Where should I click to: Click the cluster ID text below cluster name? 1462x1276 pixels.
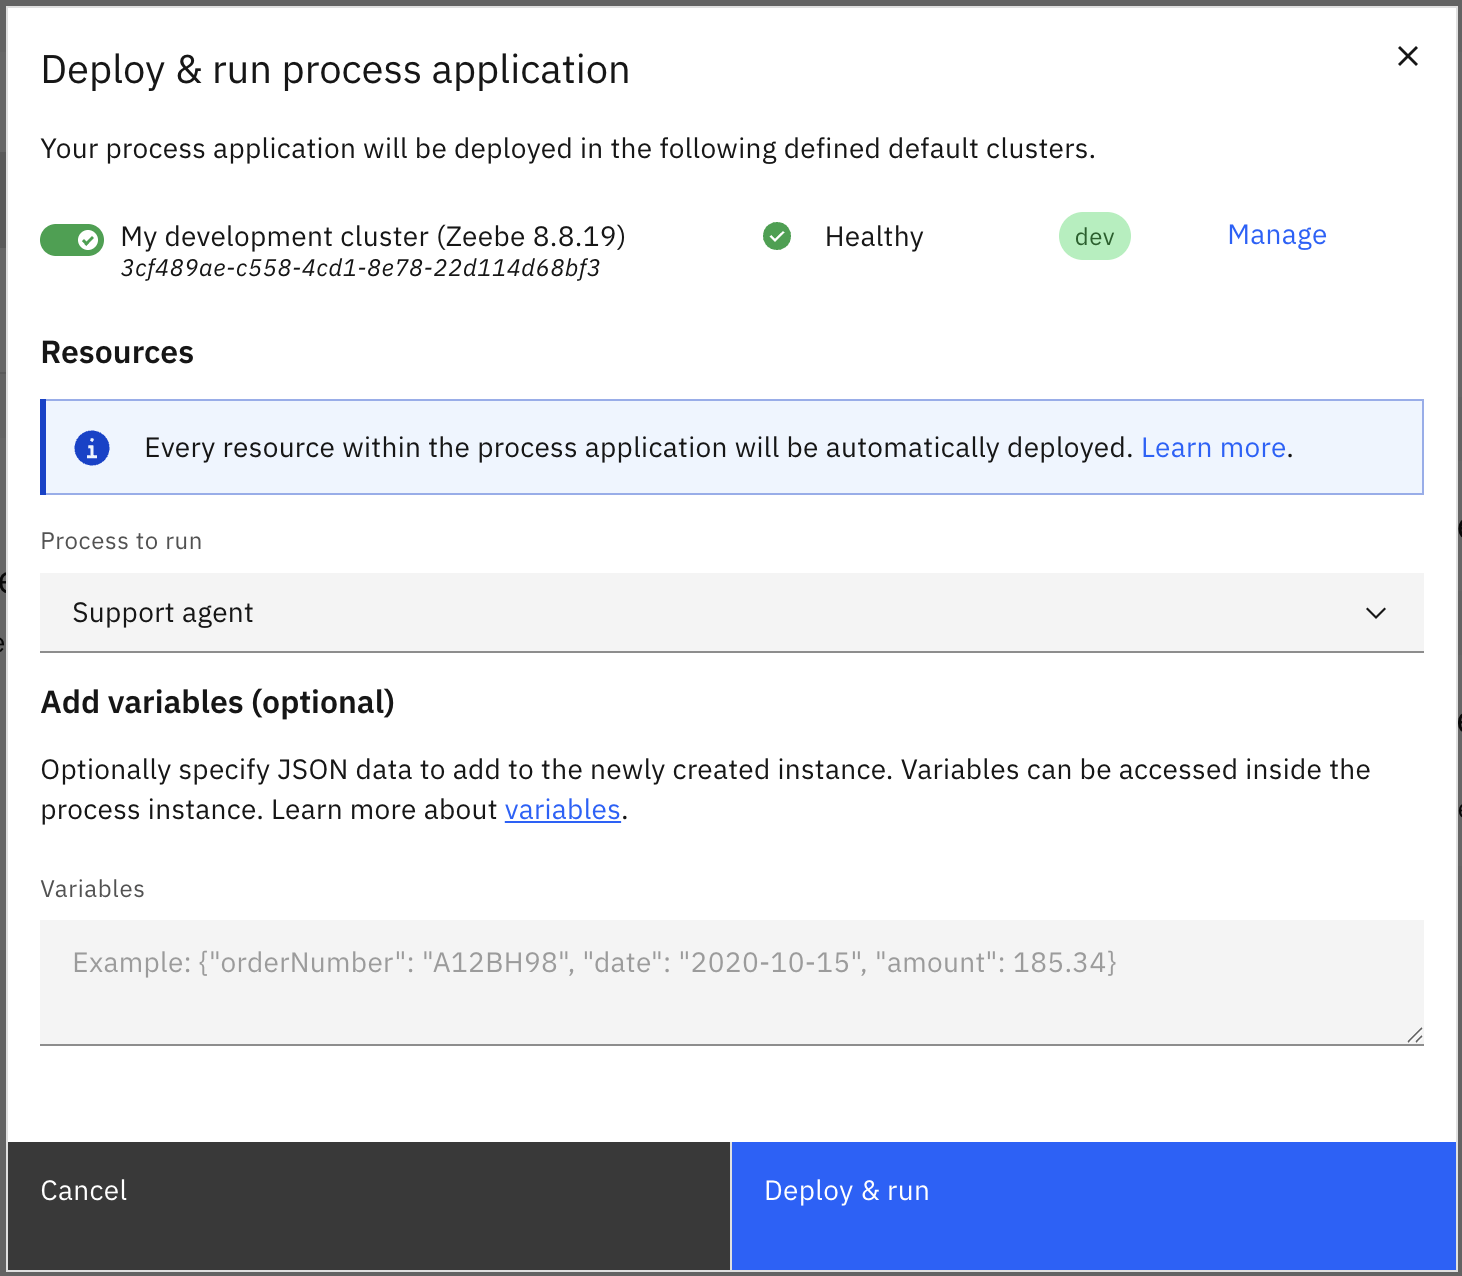click(360, 268)
